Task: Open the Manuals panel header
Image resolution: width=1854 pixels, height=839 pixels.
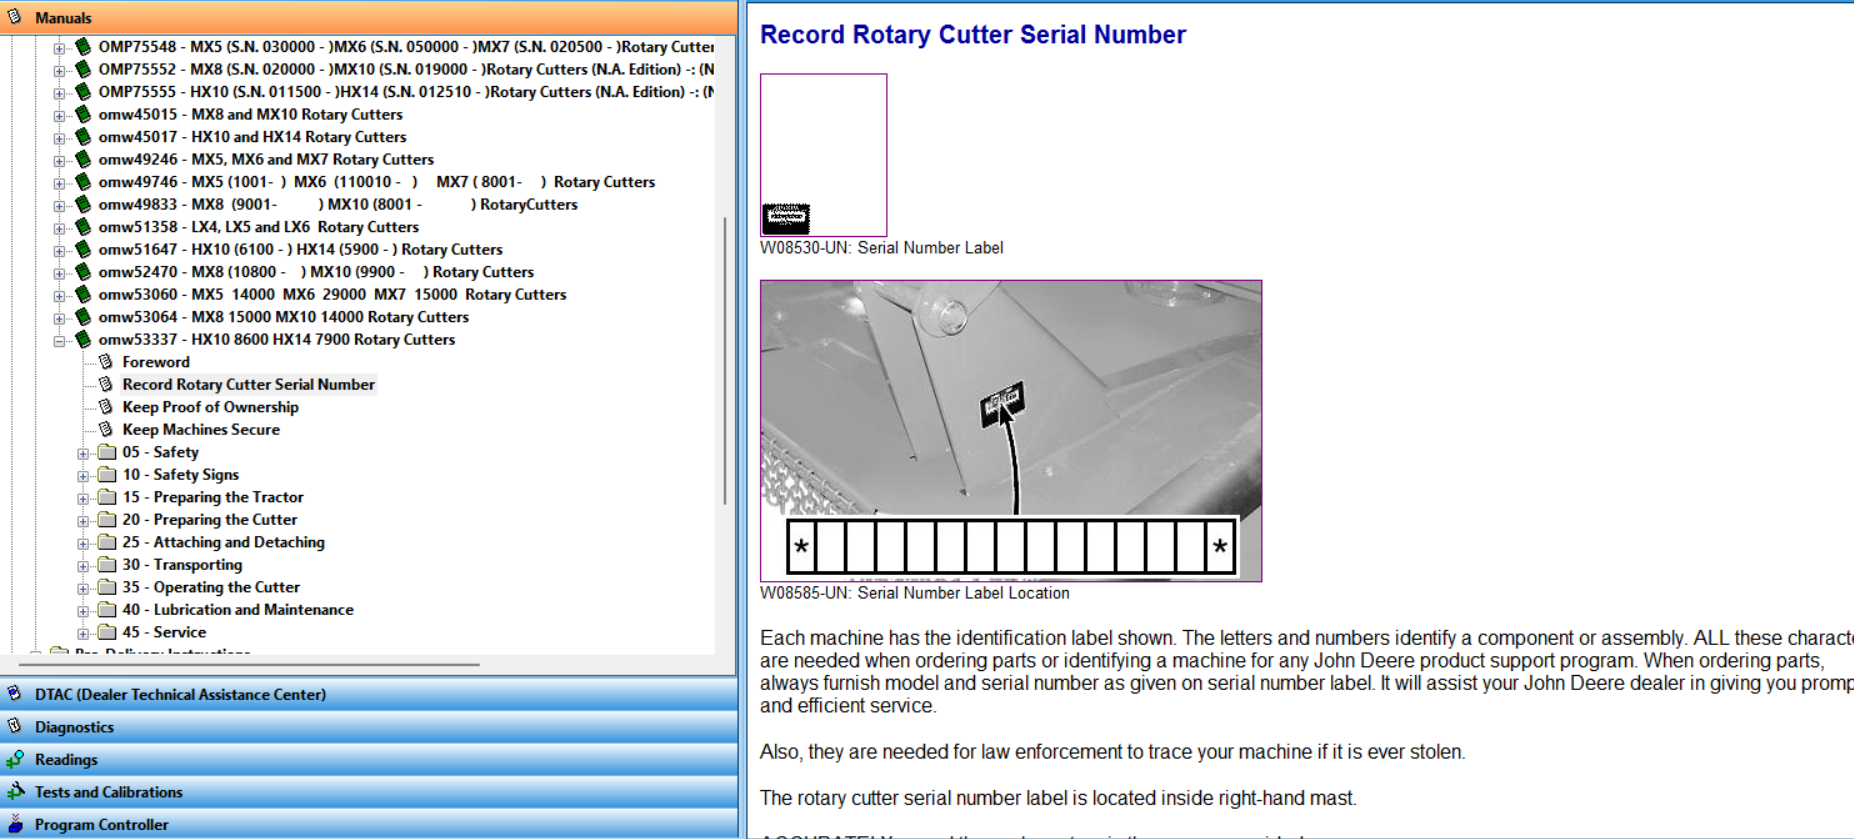Action: pos(368,17)
